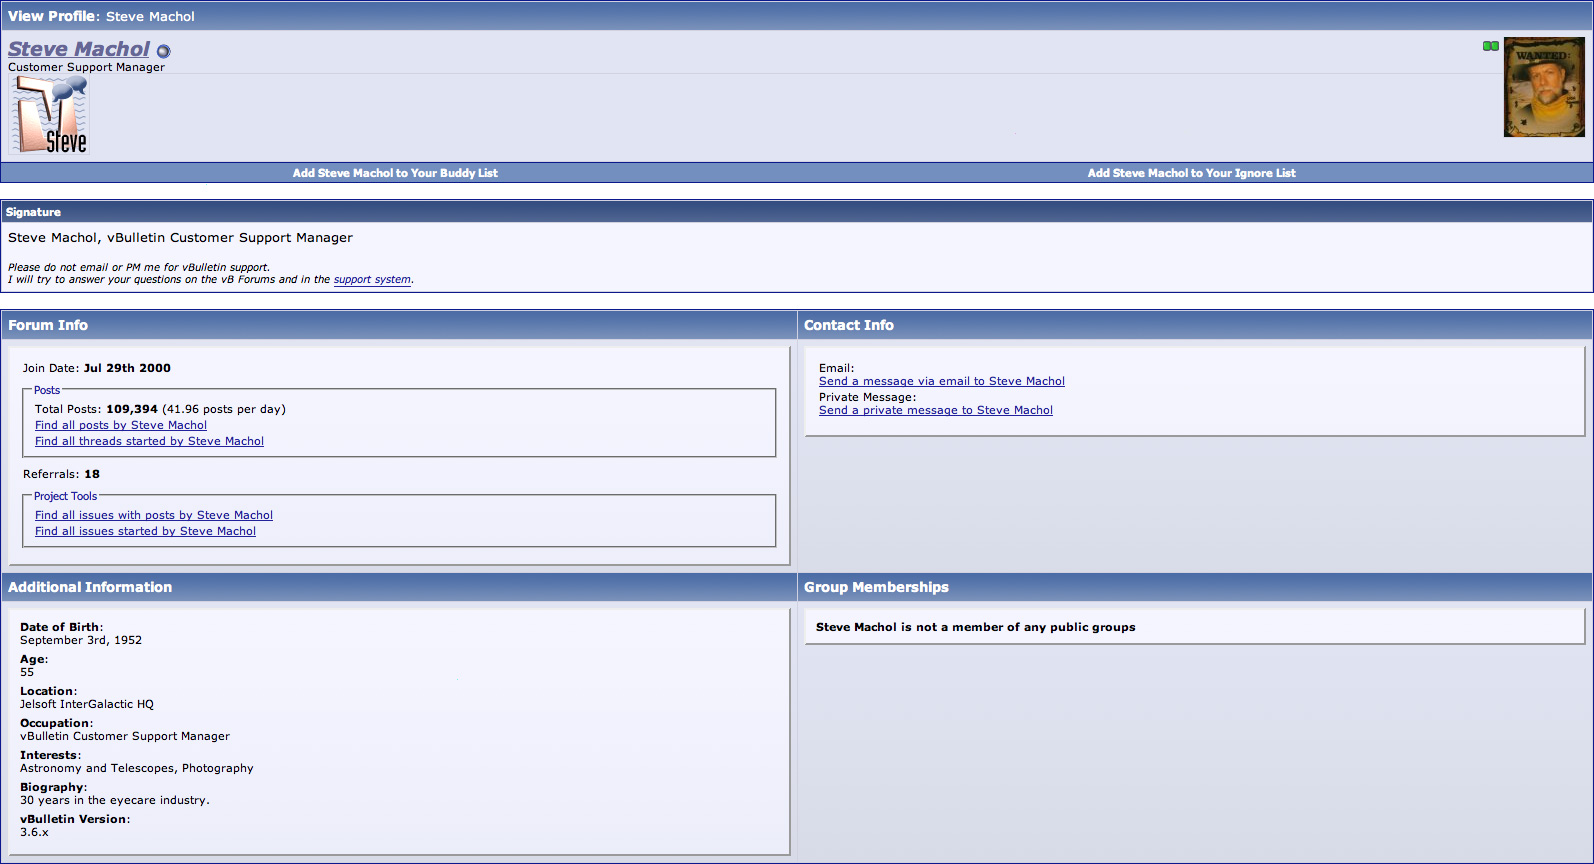The image size is (1594, 864).
Task: Open the support system link in signature
Action: click(x=372, y=280)
